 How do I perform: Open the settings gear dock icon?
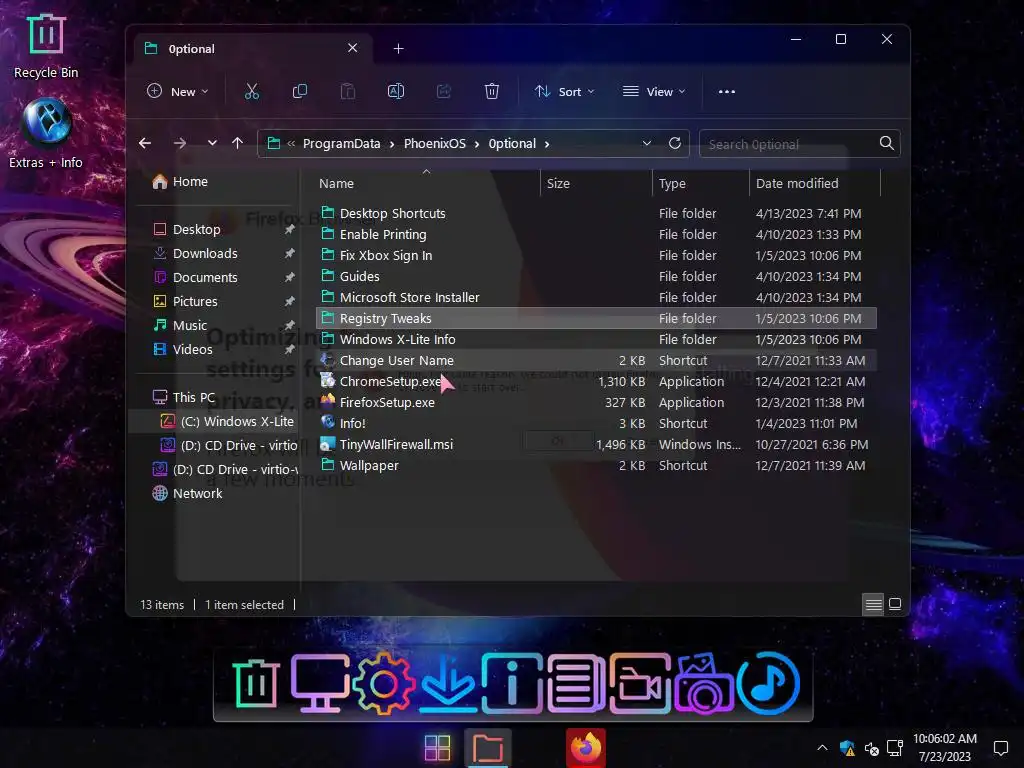pyautogui.click(x=383, y=684)
